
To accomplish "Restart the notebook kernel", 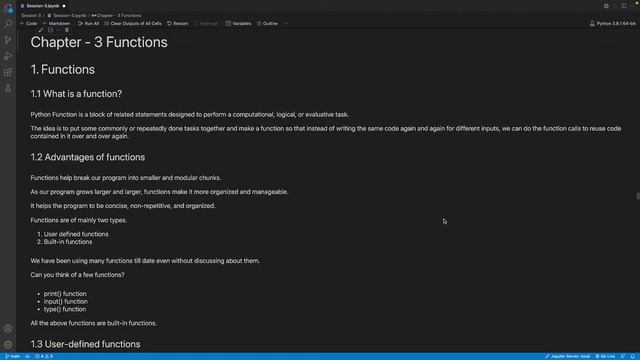I will (178, 23).
